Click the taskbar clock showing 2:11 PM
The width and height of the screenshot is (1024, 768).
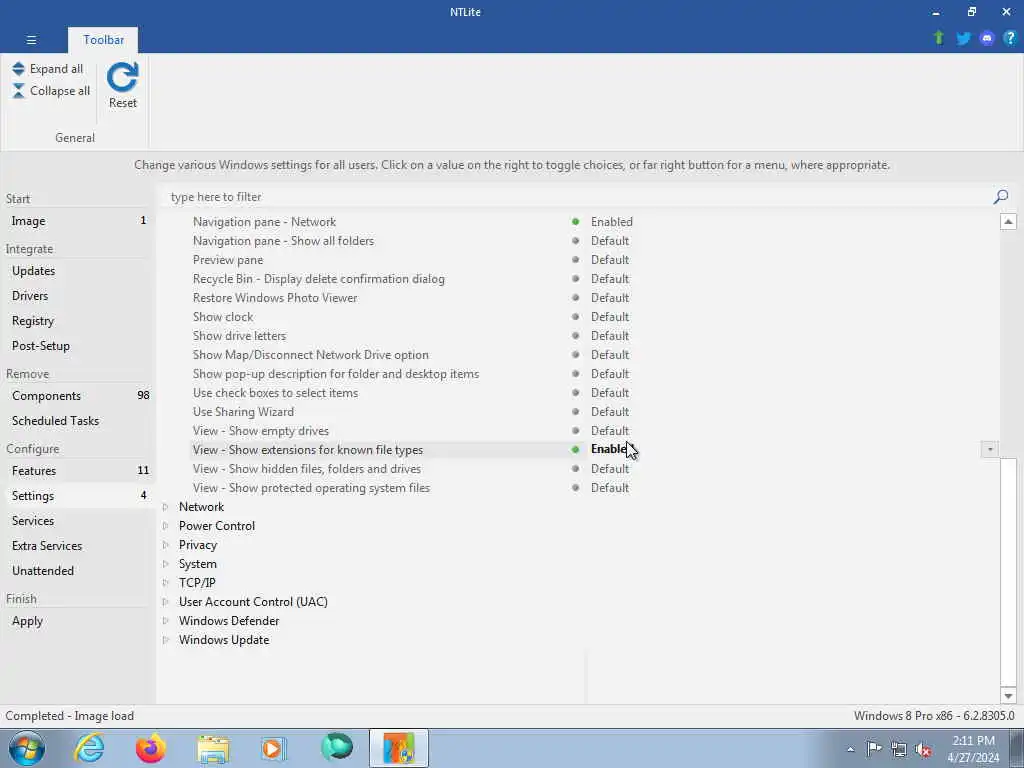coord(973,749)
